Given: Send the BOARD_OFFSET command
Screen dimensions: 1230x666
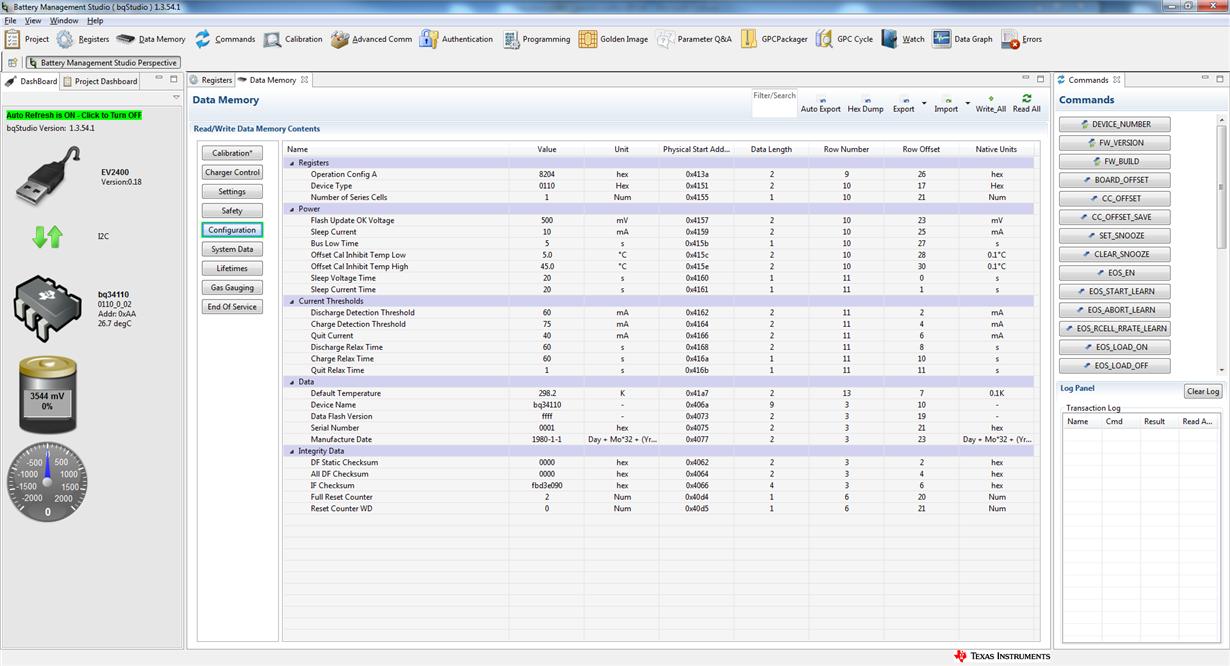Looking at the screenshot, I should [x=1115, y=180].
